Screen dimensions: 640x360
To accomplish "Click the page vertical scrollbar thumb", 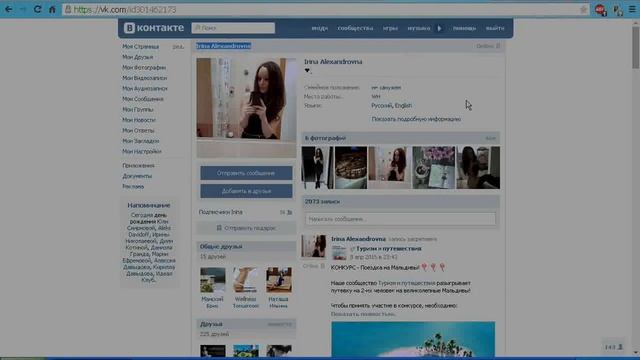I will tap(636, 47).
